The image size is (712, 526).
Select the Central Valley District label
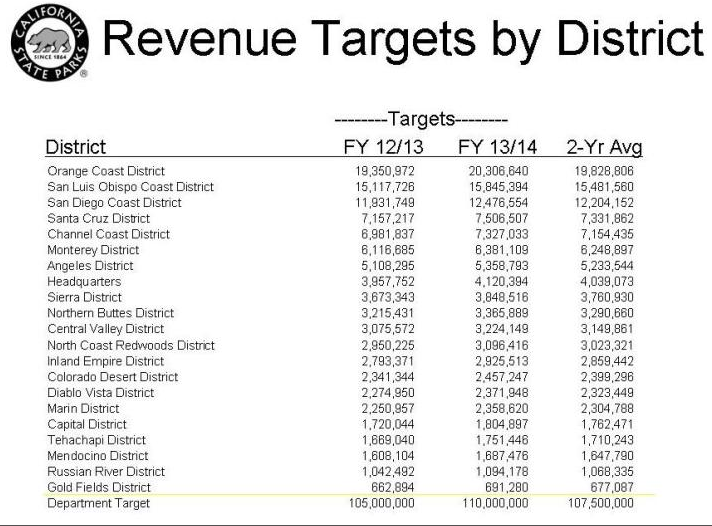pyautogui.click(x=106, y=329)
